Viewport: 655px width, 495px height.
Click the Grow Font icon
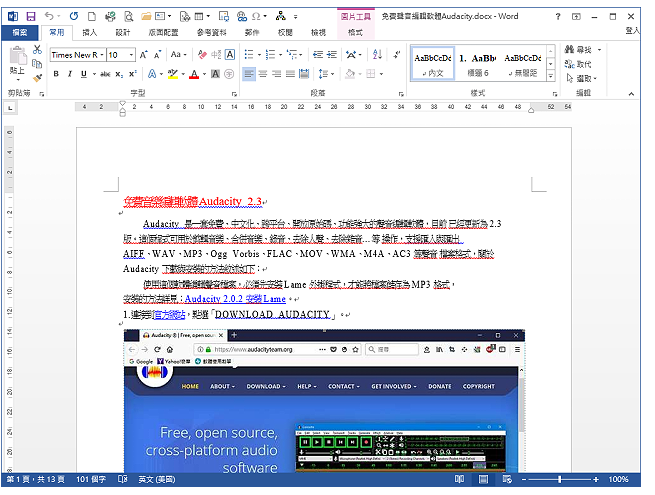[144, 55]
